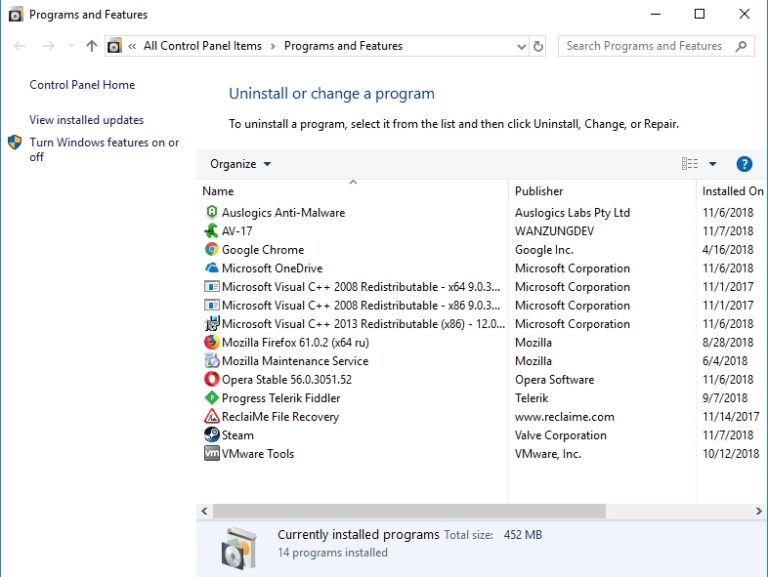Click install date 11/14/2017
This screenshot has width=768, height=577.
pos(730,417)
